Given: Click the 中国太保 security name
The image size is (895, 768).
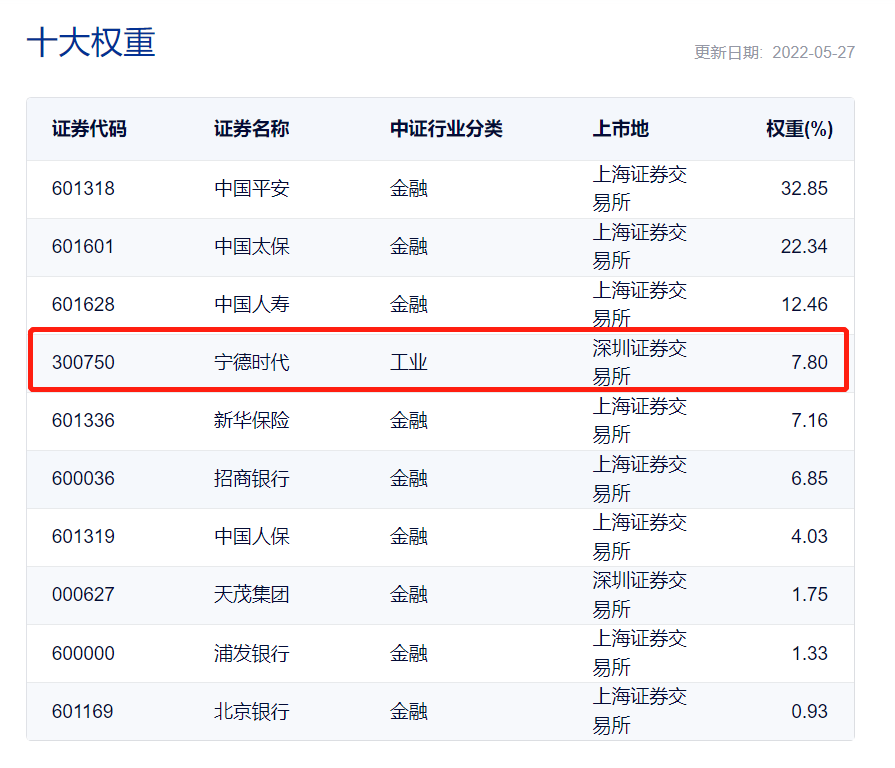Looking at the screenshot, I should [251, 246].
